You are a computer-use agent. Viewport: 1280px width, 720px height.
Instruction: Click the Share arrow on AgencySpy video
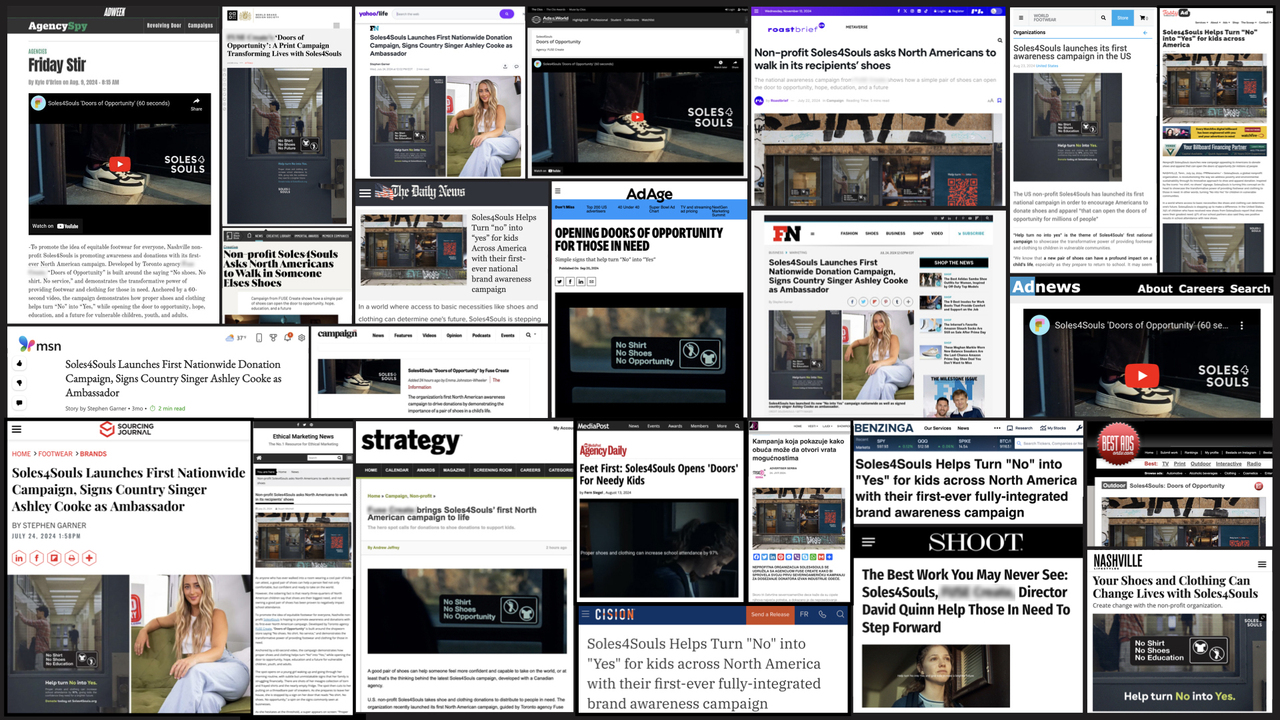196,104
